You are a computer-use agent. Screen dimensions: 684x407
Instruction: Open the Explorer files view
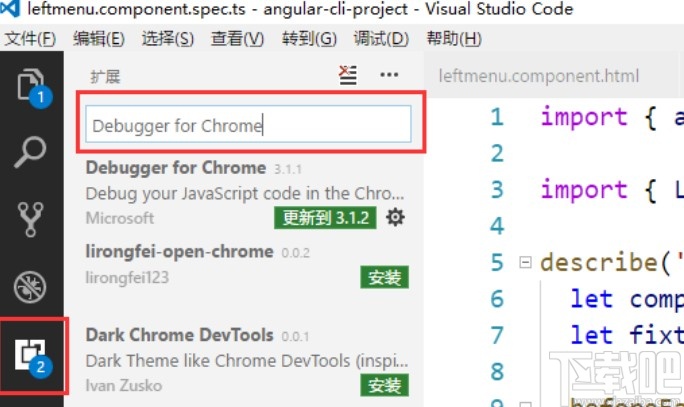click(31, 86)
